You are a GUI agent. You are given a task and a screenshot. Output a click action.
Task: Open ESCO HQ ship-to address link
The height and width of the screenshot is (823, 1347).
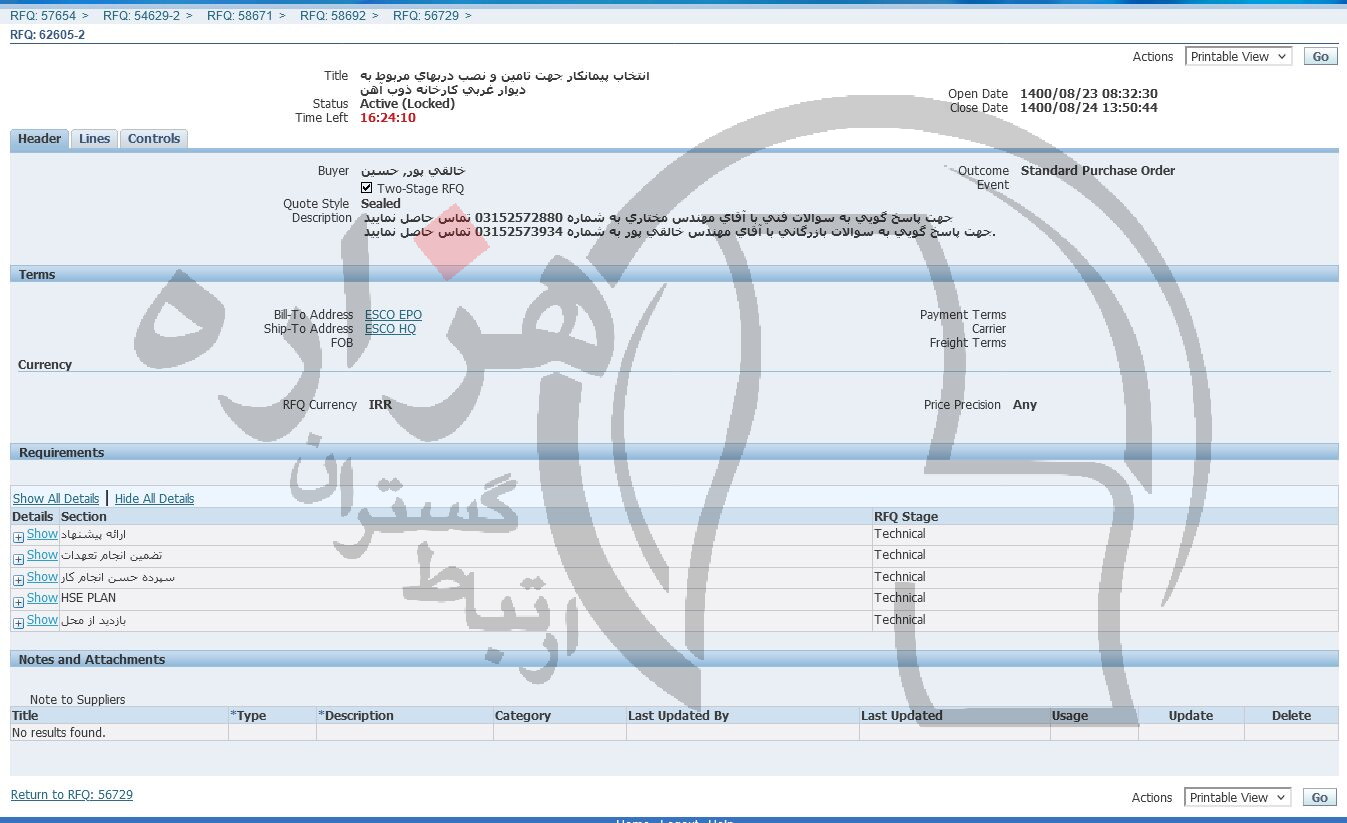tap(390, 329)
